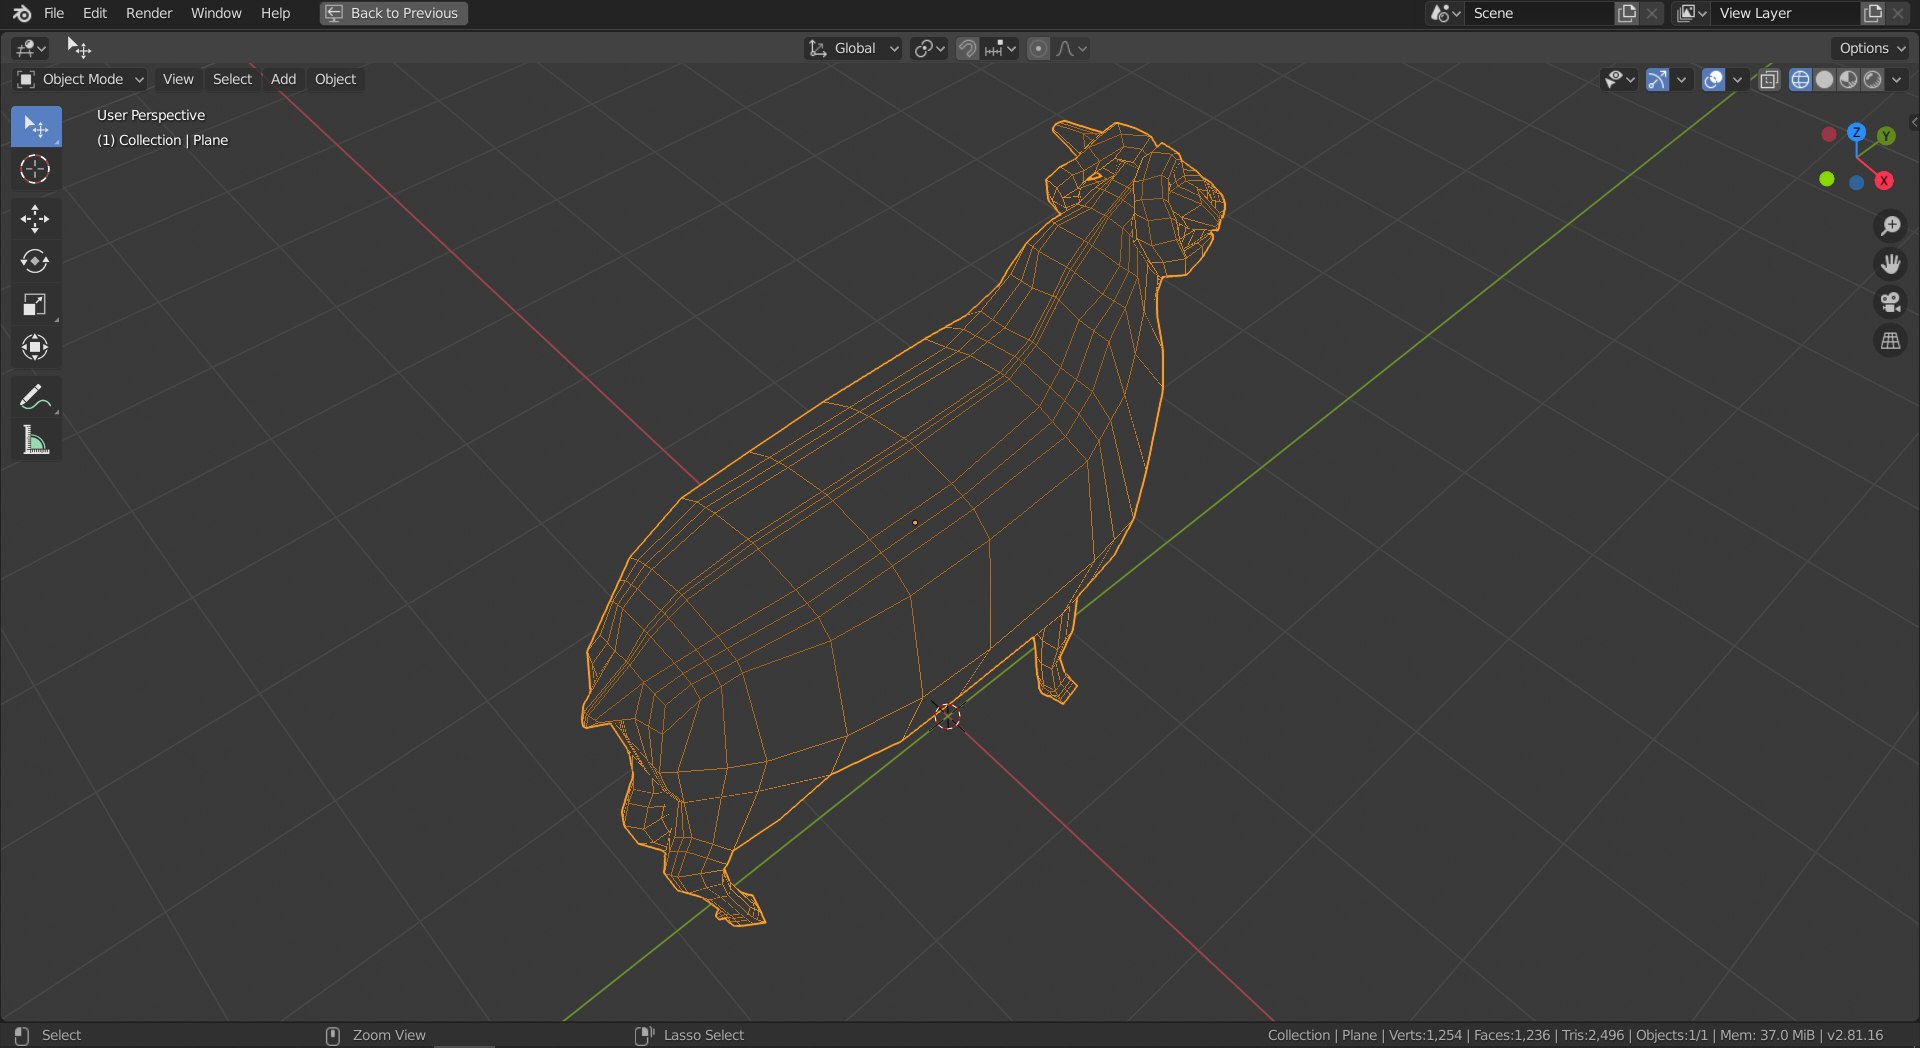1920x1048 pixels.
Task: Switch to Solid shading
Action: coord(1824,79)
